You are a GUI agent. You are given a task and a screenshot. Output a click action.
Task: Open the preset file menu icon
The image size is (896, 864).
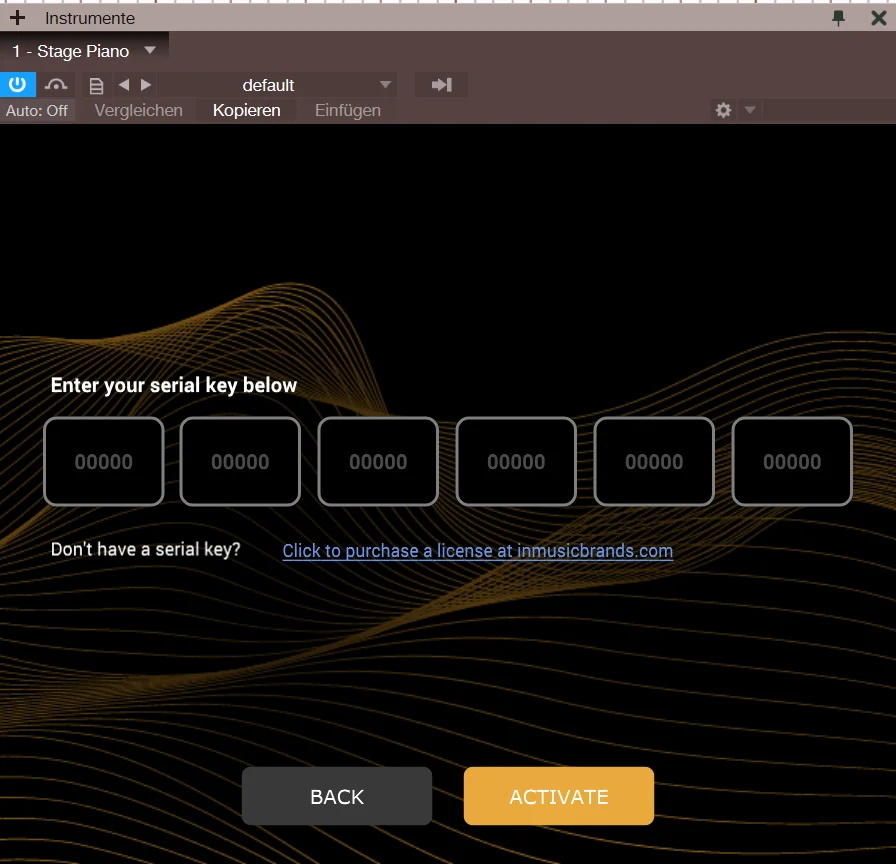coord(97,86)
